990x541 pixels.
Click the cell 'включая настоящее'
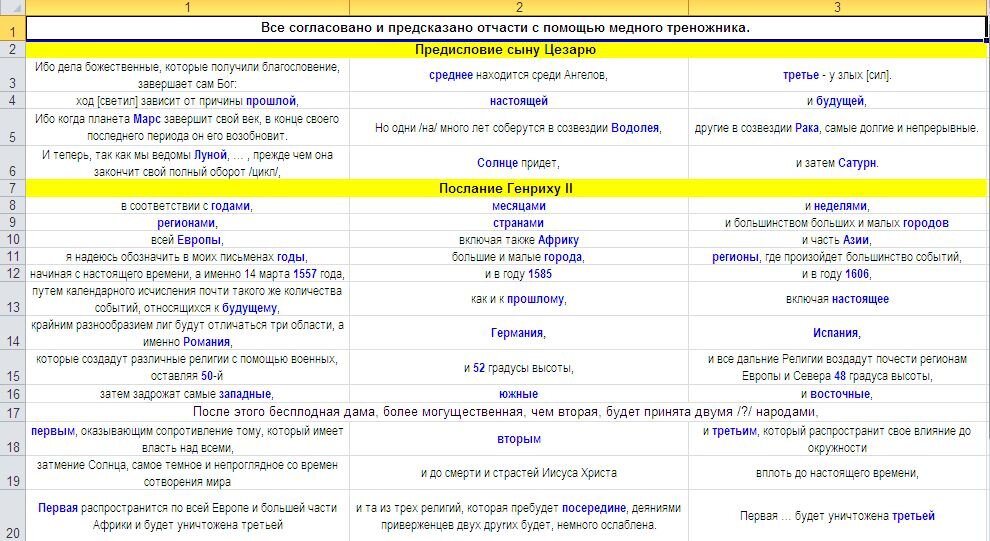click(x=837, y=299)
